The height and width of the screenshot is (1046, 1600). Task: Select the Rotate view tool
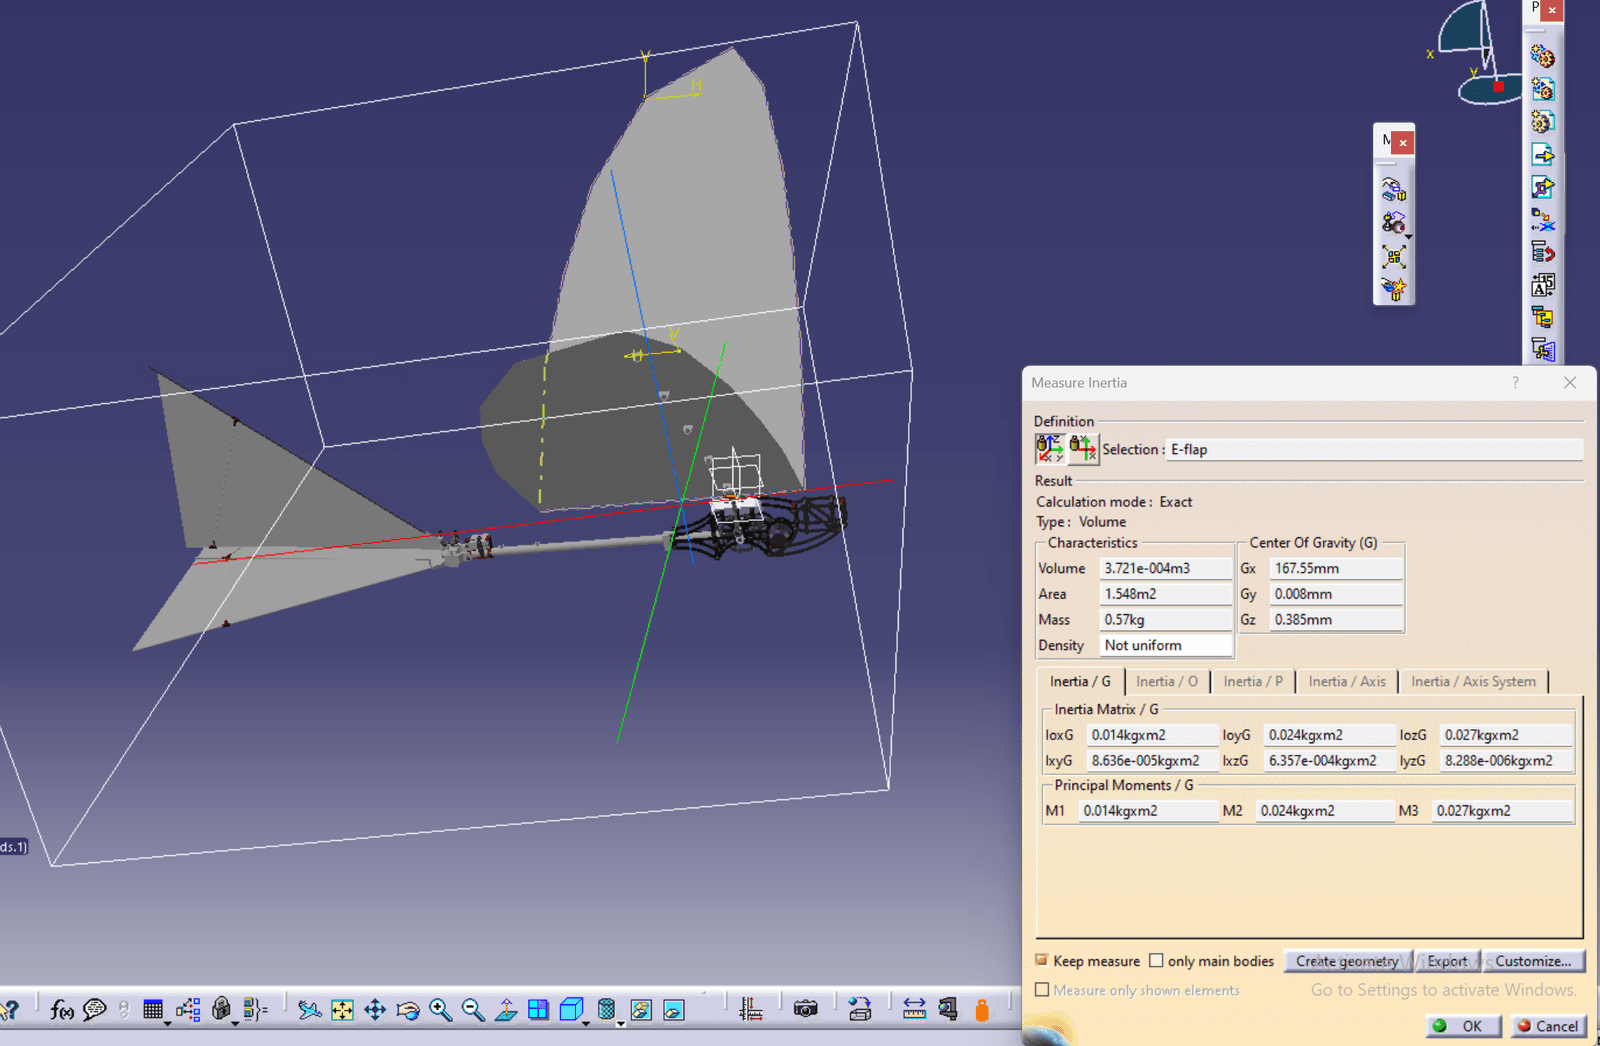(408, 1010)
